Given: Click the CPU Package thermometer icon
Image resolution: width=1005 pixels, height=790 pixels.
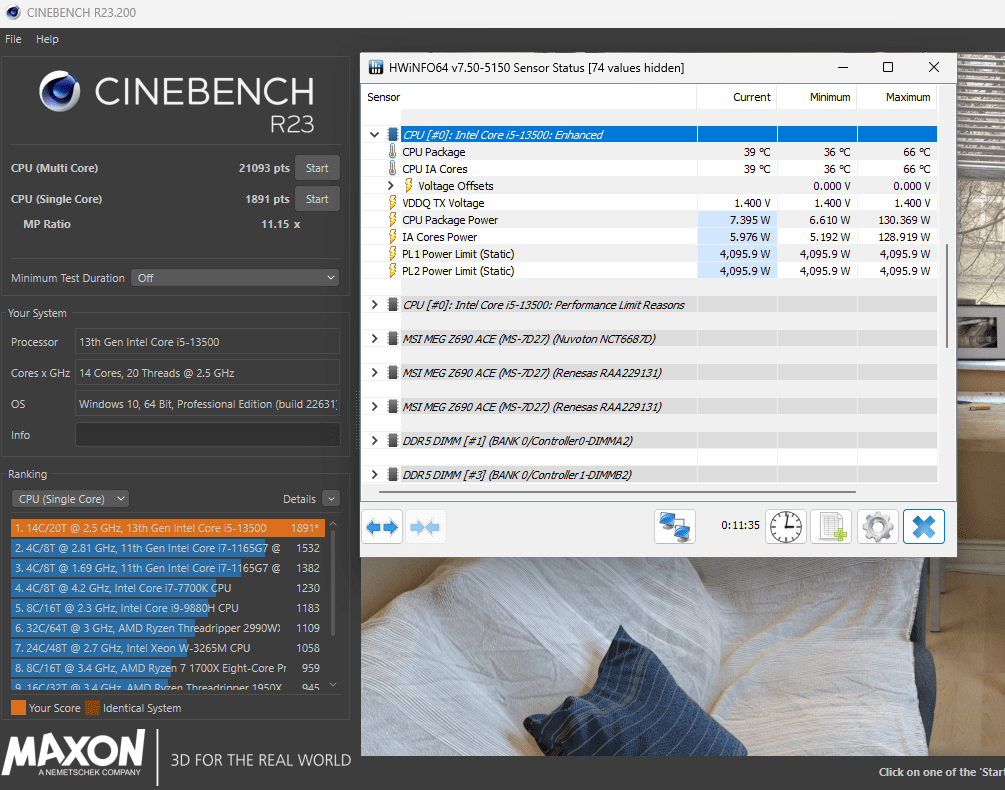Looking at the screenshot, I should (x=392, y=152).
